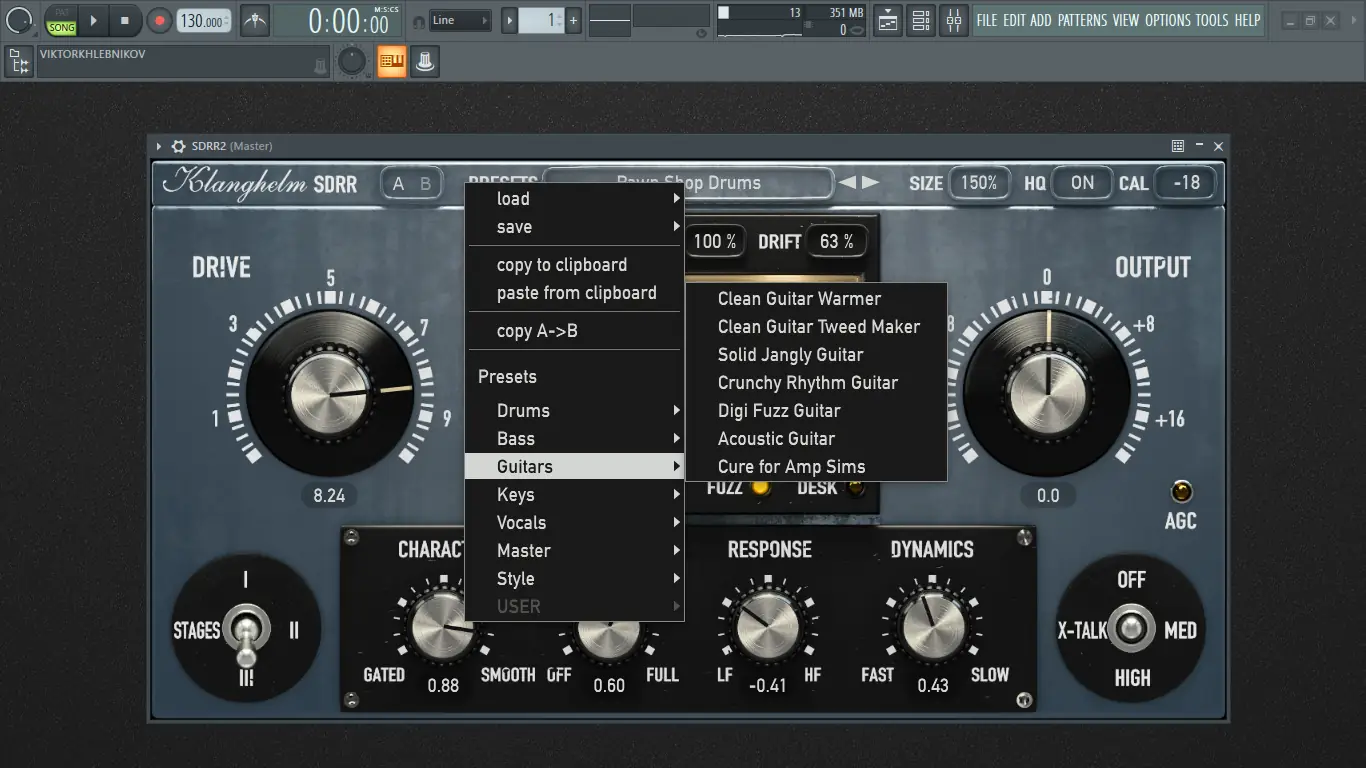Image resolution: width=1366 pixels, height=768 pixels.
Task: Click the main volume knob at top left
Action: point(19,19)
